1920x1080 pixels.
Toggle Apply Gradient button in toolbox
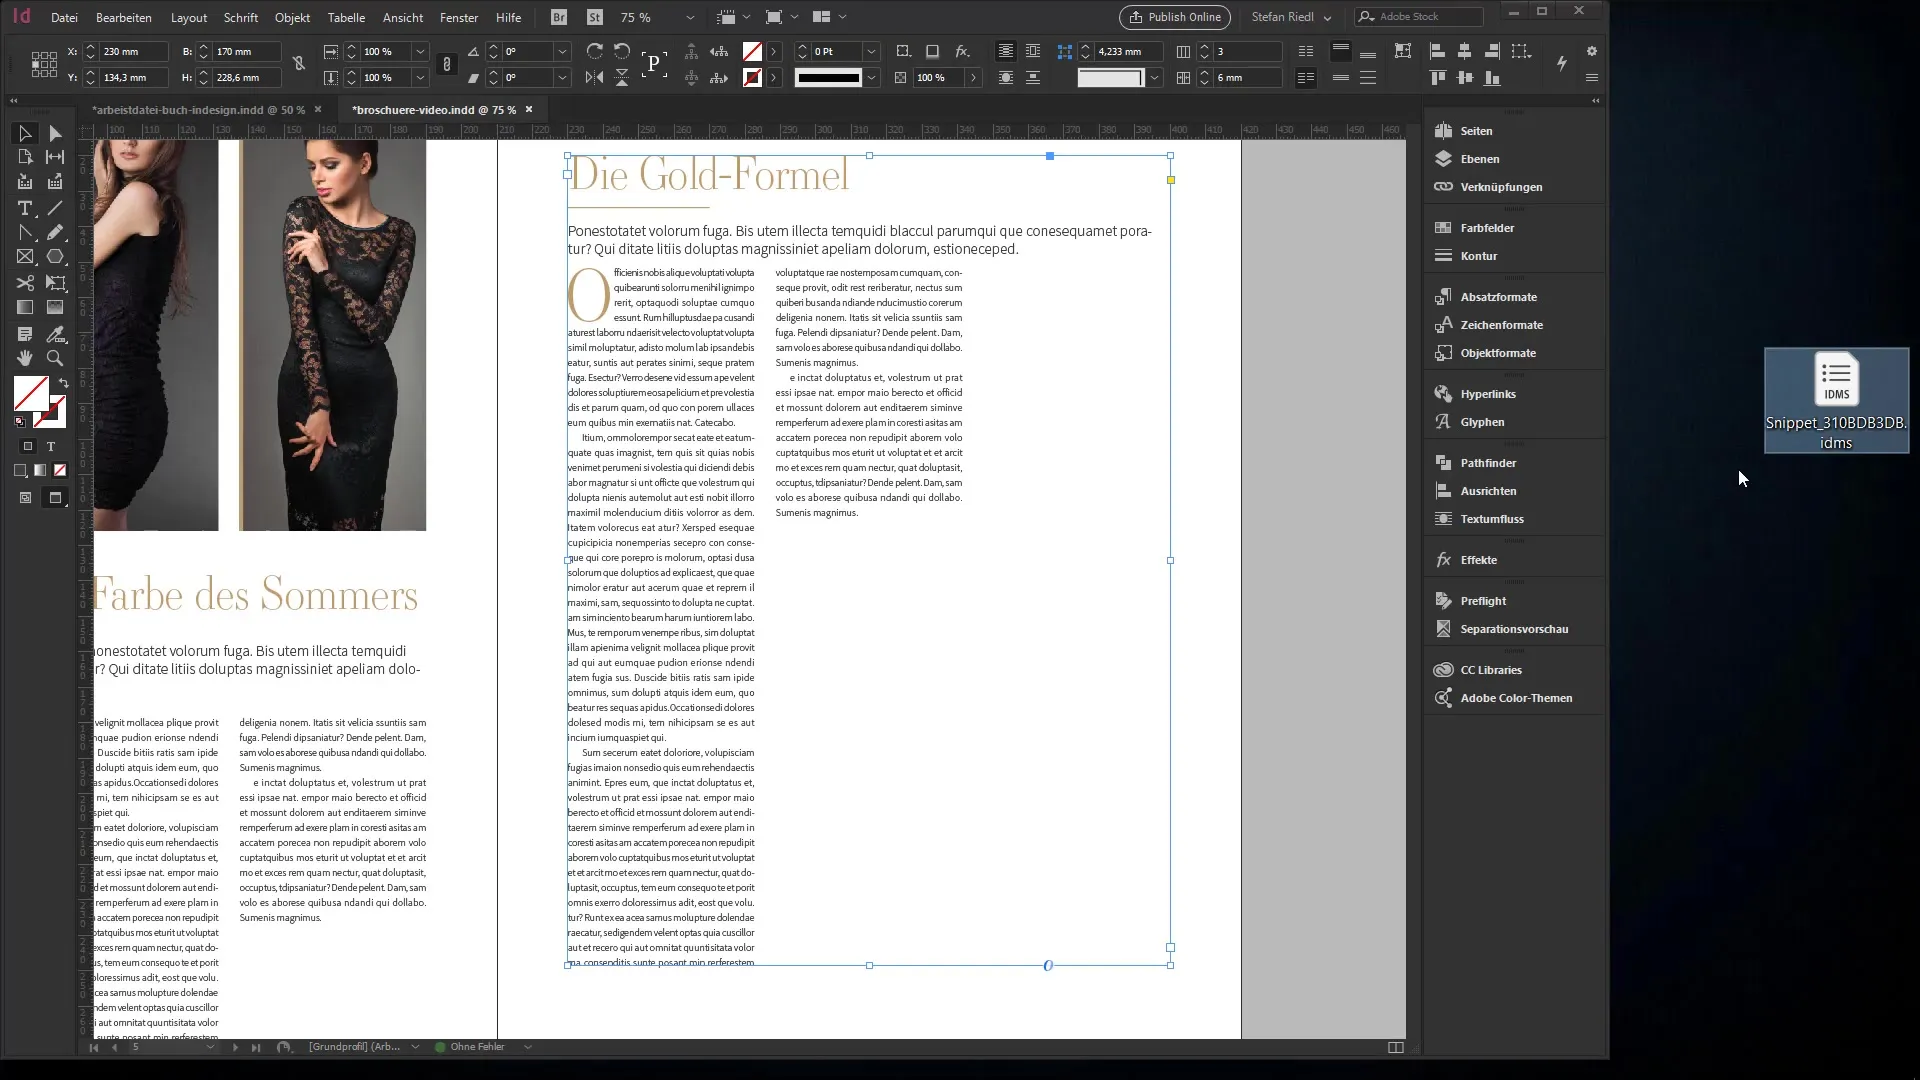tap(40, 471)
